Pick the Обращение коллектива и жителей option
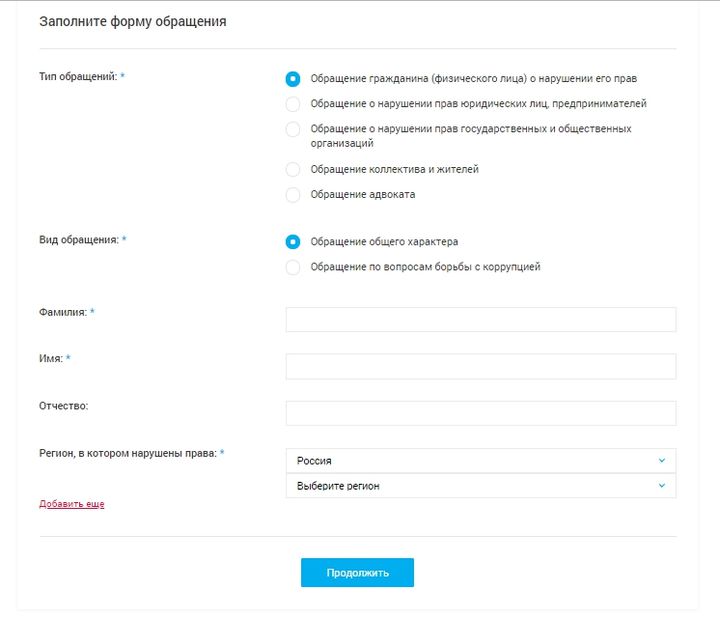The image size is (720, 618). 293,169
